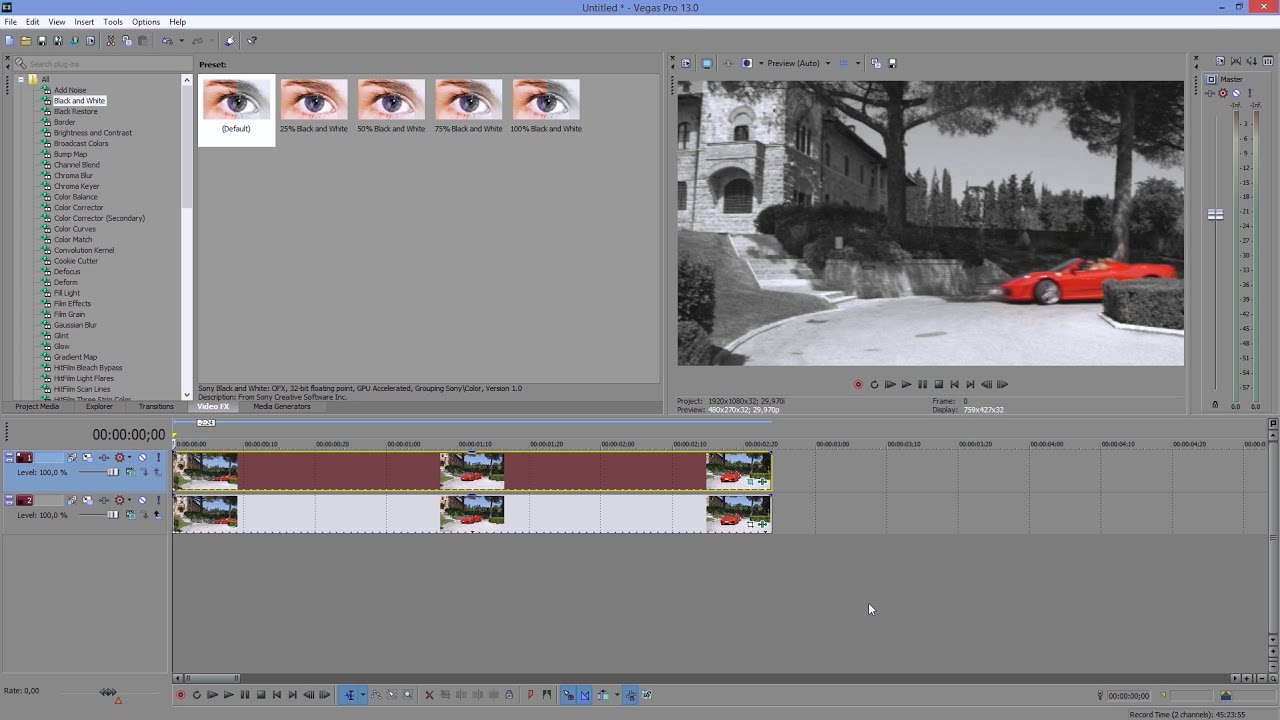
Task: Toggle Video Preview on External Monitor
Action: click(707, 63)
